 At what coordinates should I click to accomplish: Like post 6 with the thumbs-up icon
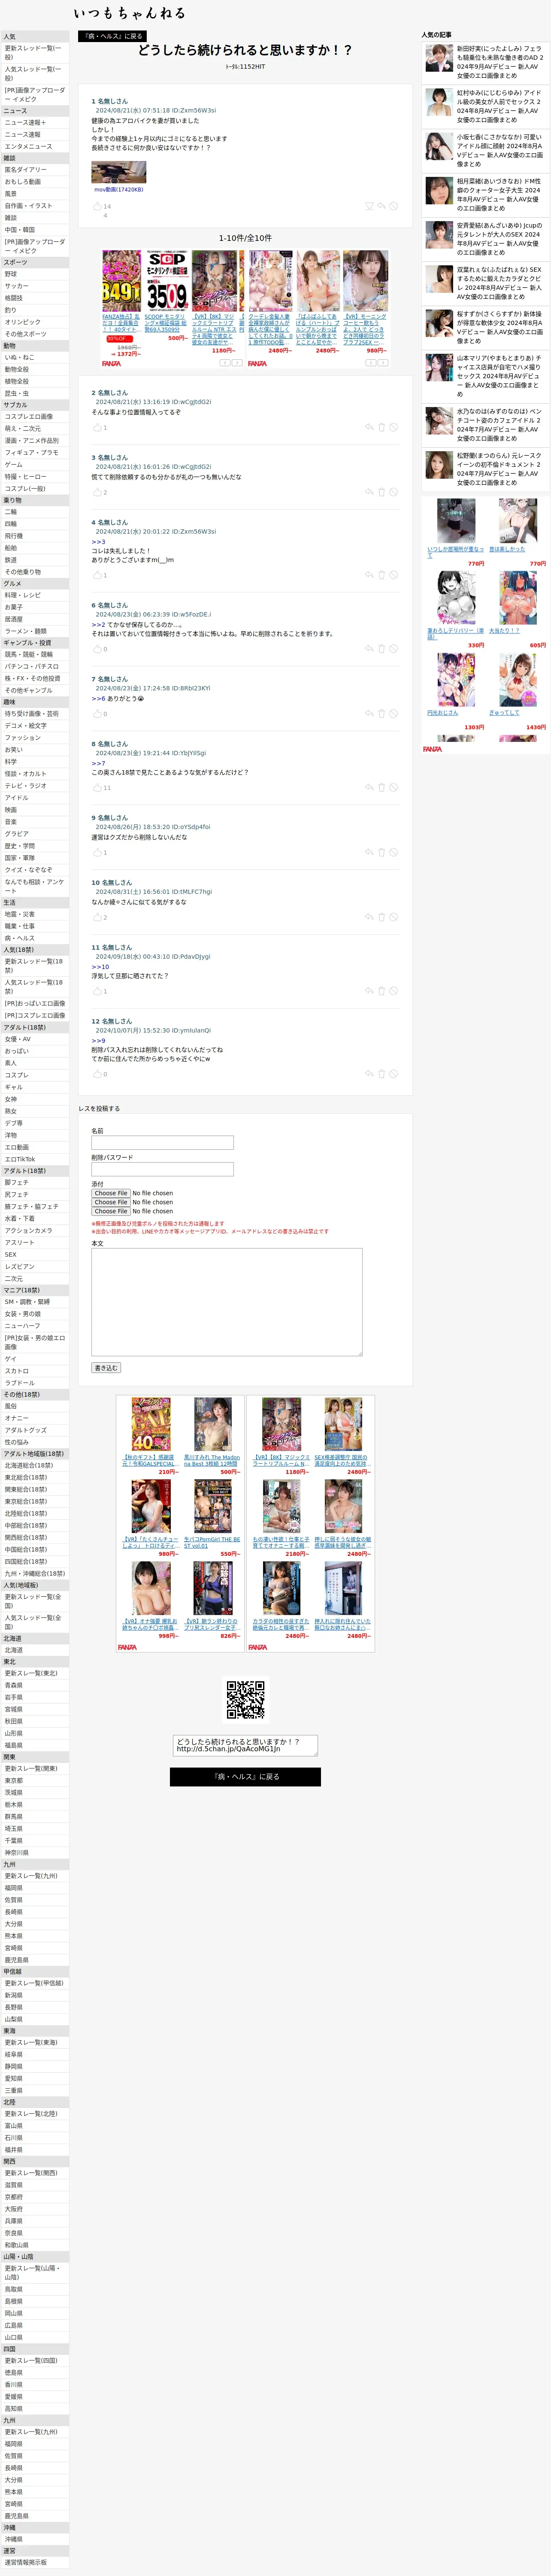click(x=97, y=649)
